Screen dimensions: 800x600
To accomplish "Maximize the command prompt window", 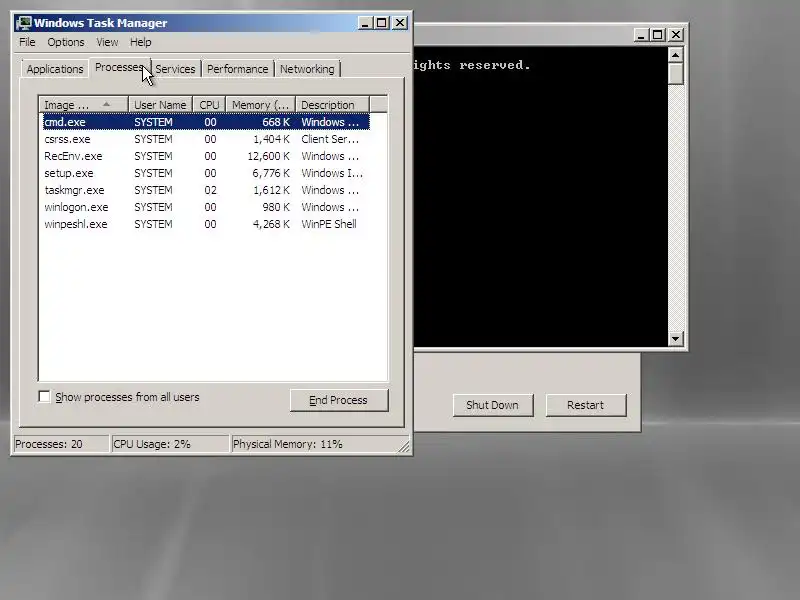I will point(658,35).
